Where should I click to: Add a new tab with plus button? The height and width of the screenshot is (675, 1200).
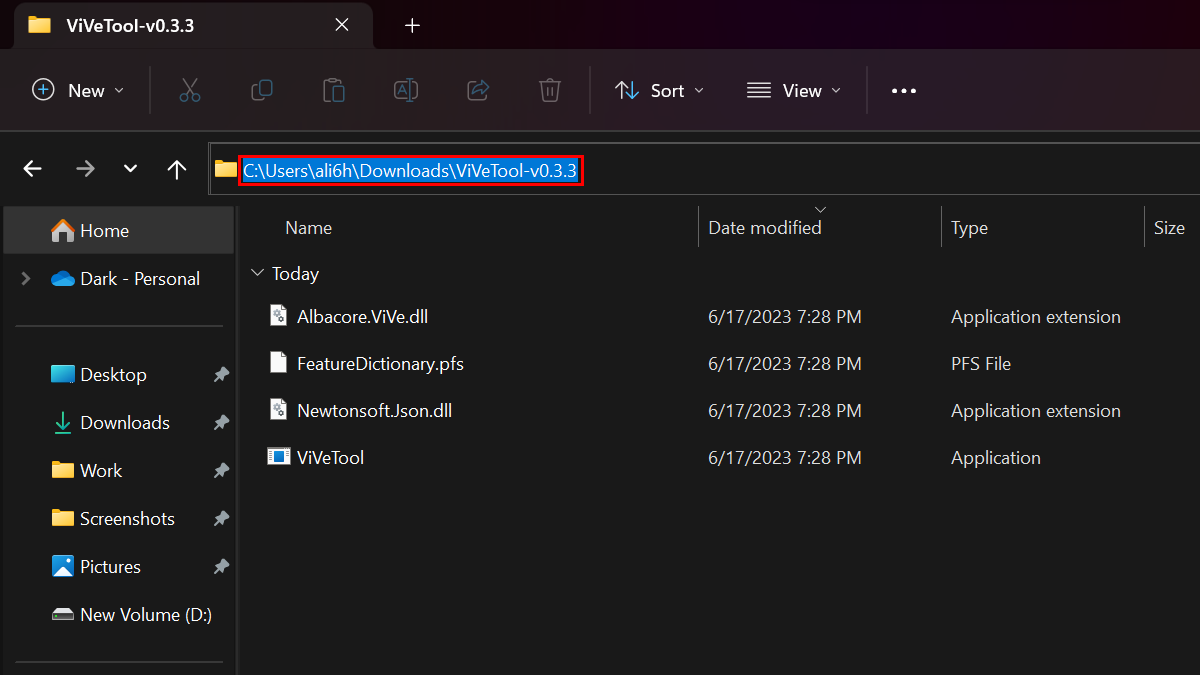pos(412,26)
